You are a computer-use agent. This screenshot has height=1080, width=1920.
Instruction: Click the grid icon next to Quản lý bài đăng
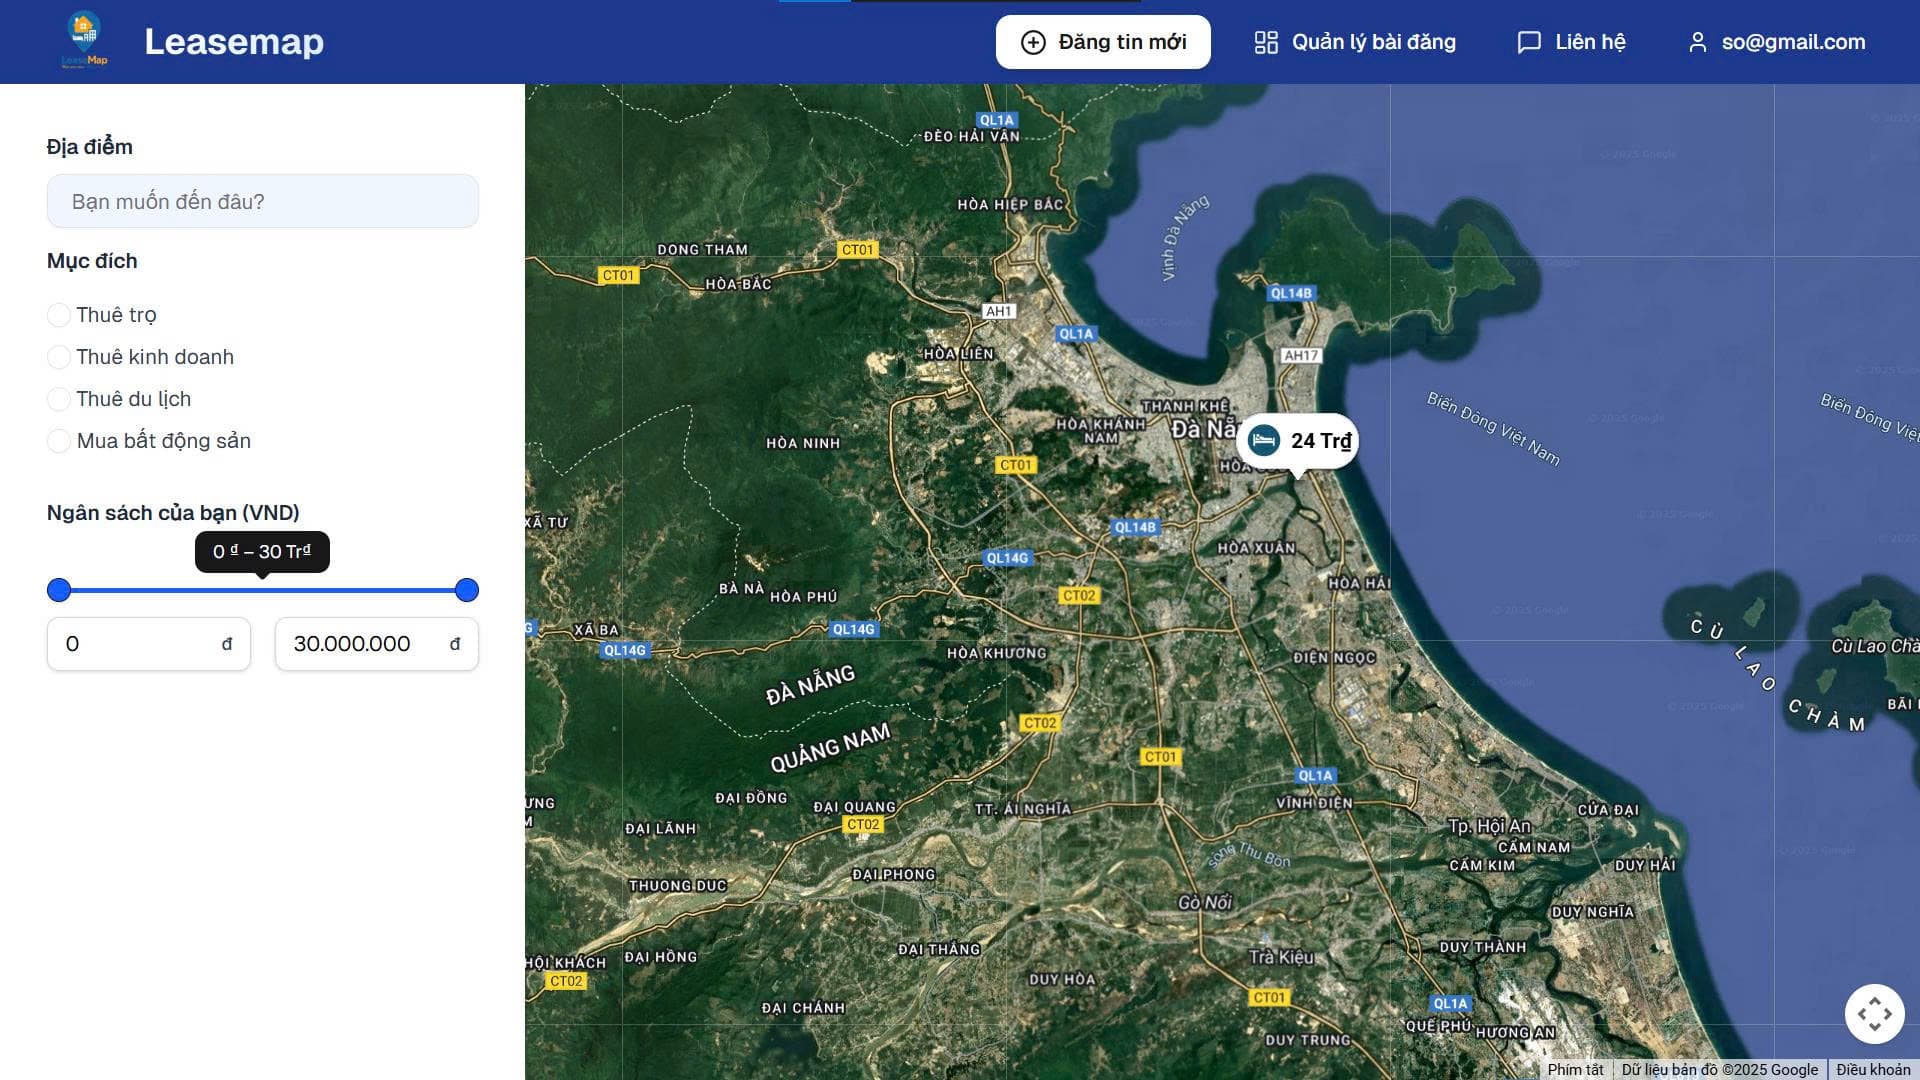point(1266,42)
